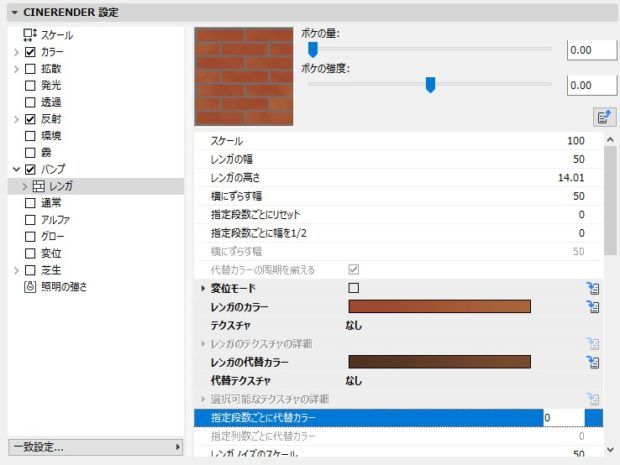The width and height of the screenshot is (620, 465).
Task: Click the brick texture preview thumbnail
Action: (x=244, y=77)
